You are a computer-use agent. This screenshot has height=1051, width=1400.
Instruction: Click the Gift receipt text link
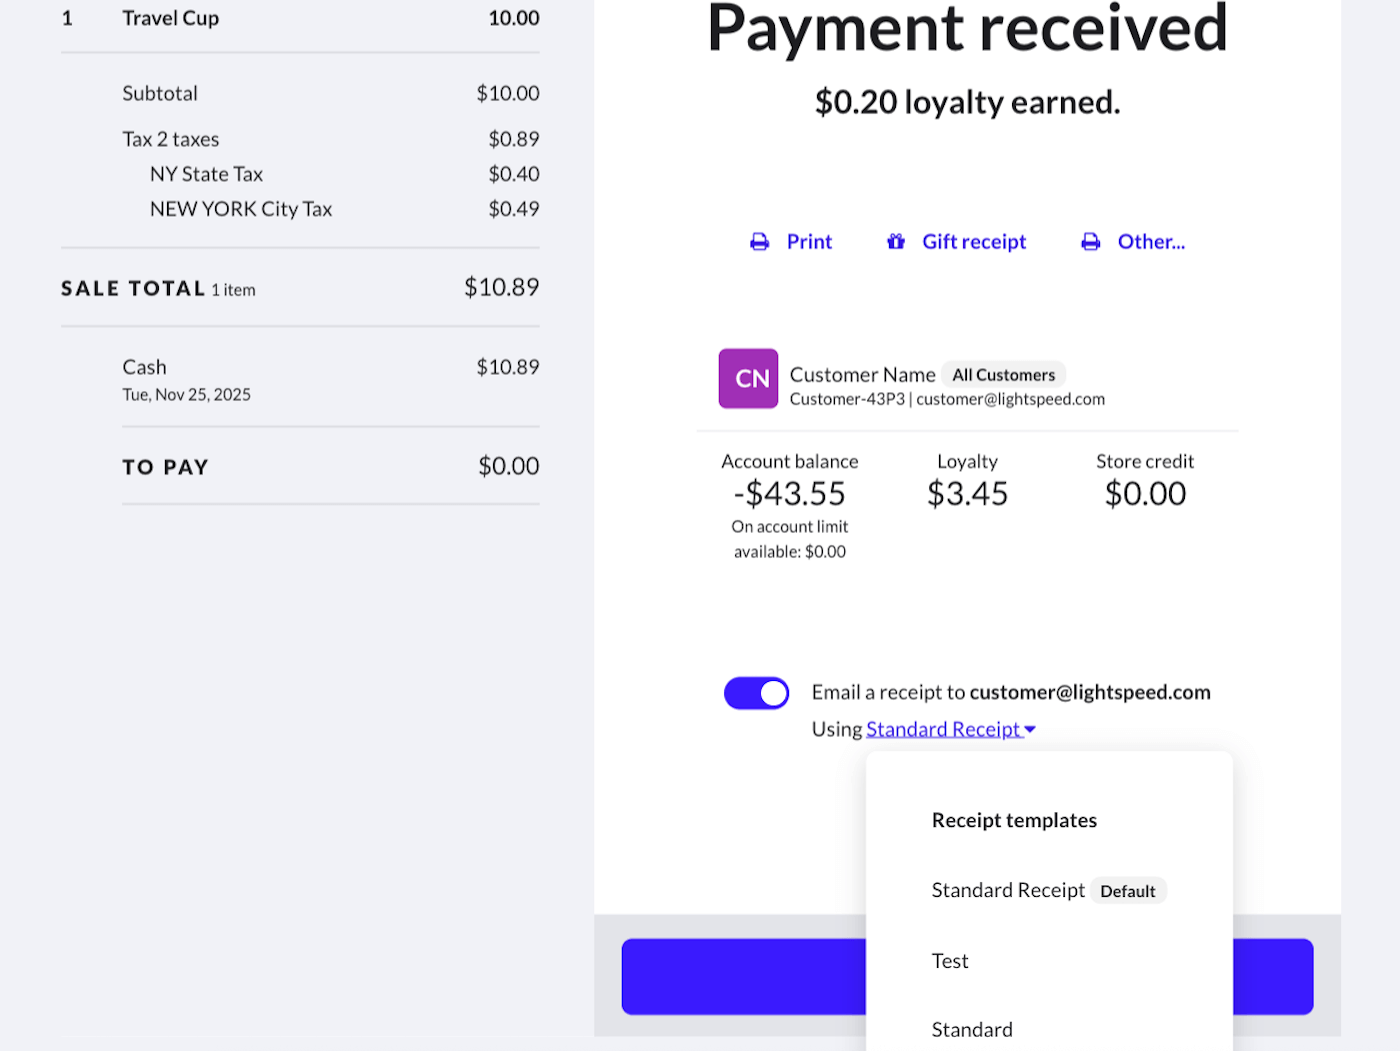click(974, 242)
